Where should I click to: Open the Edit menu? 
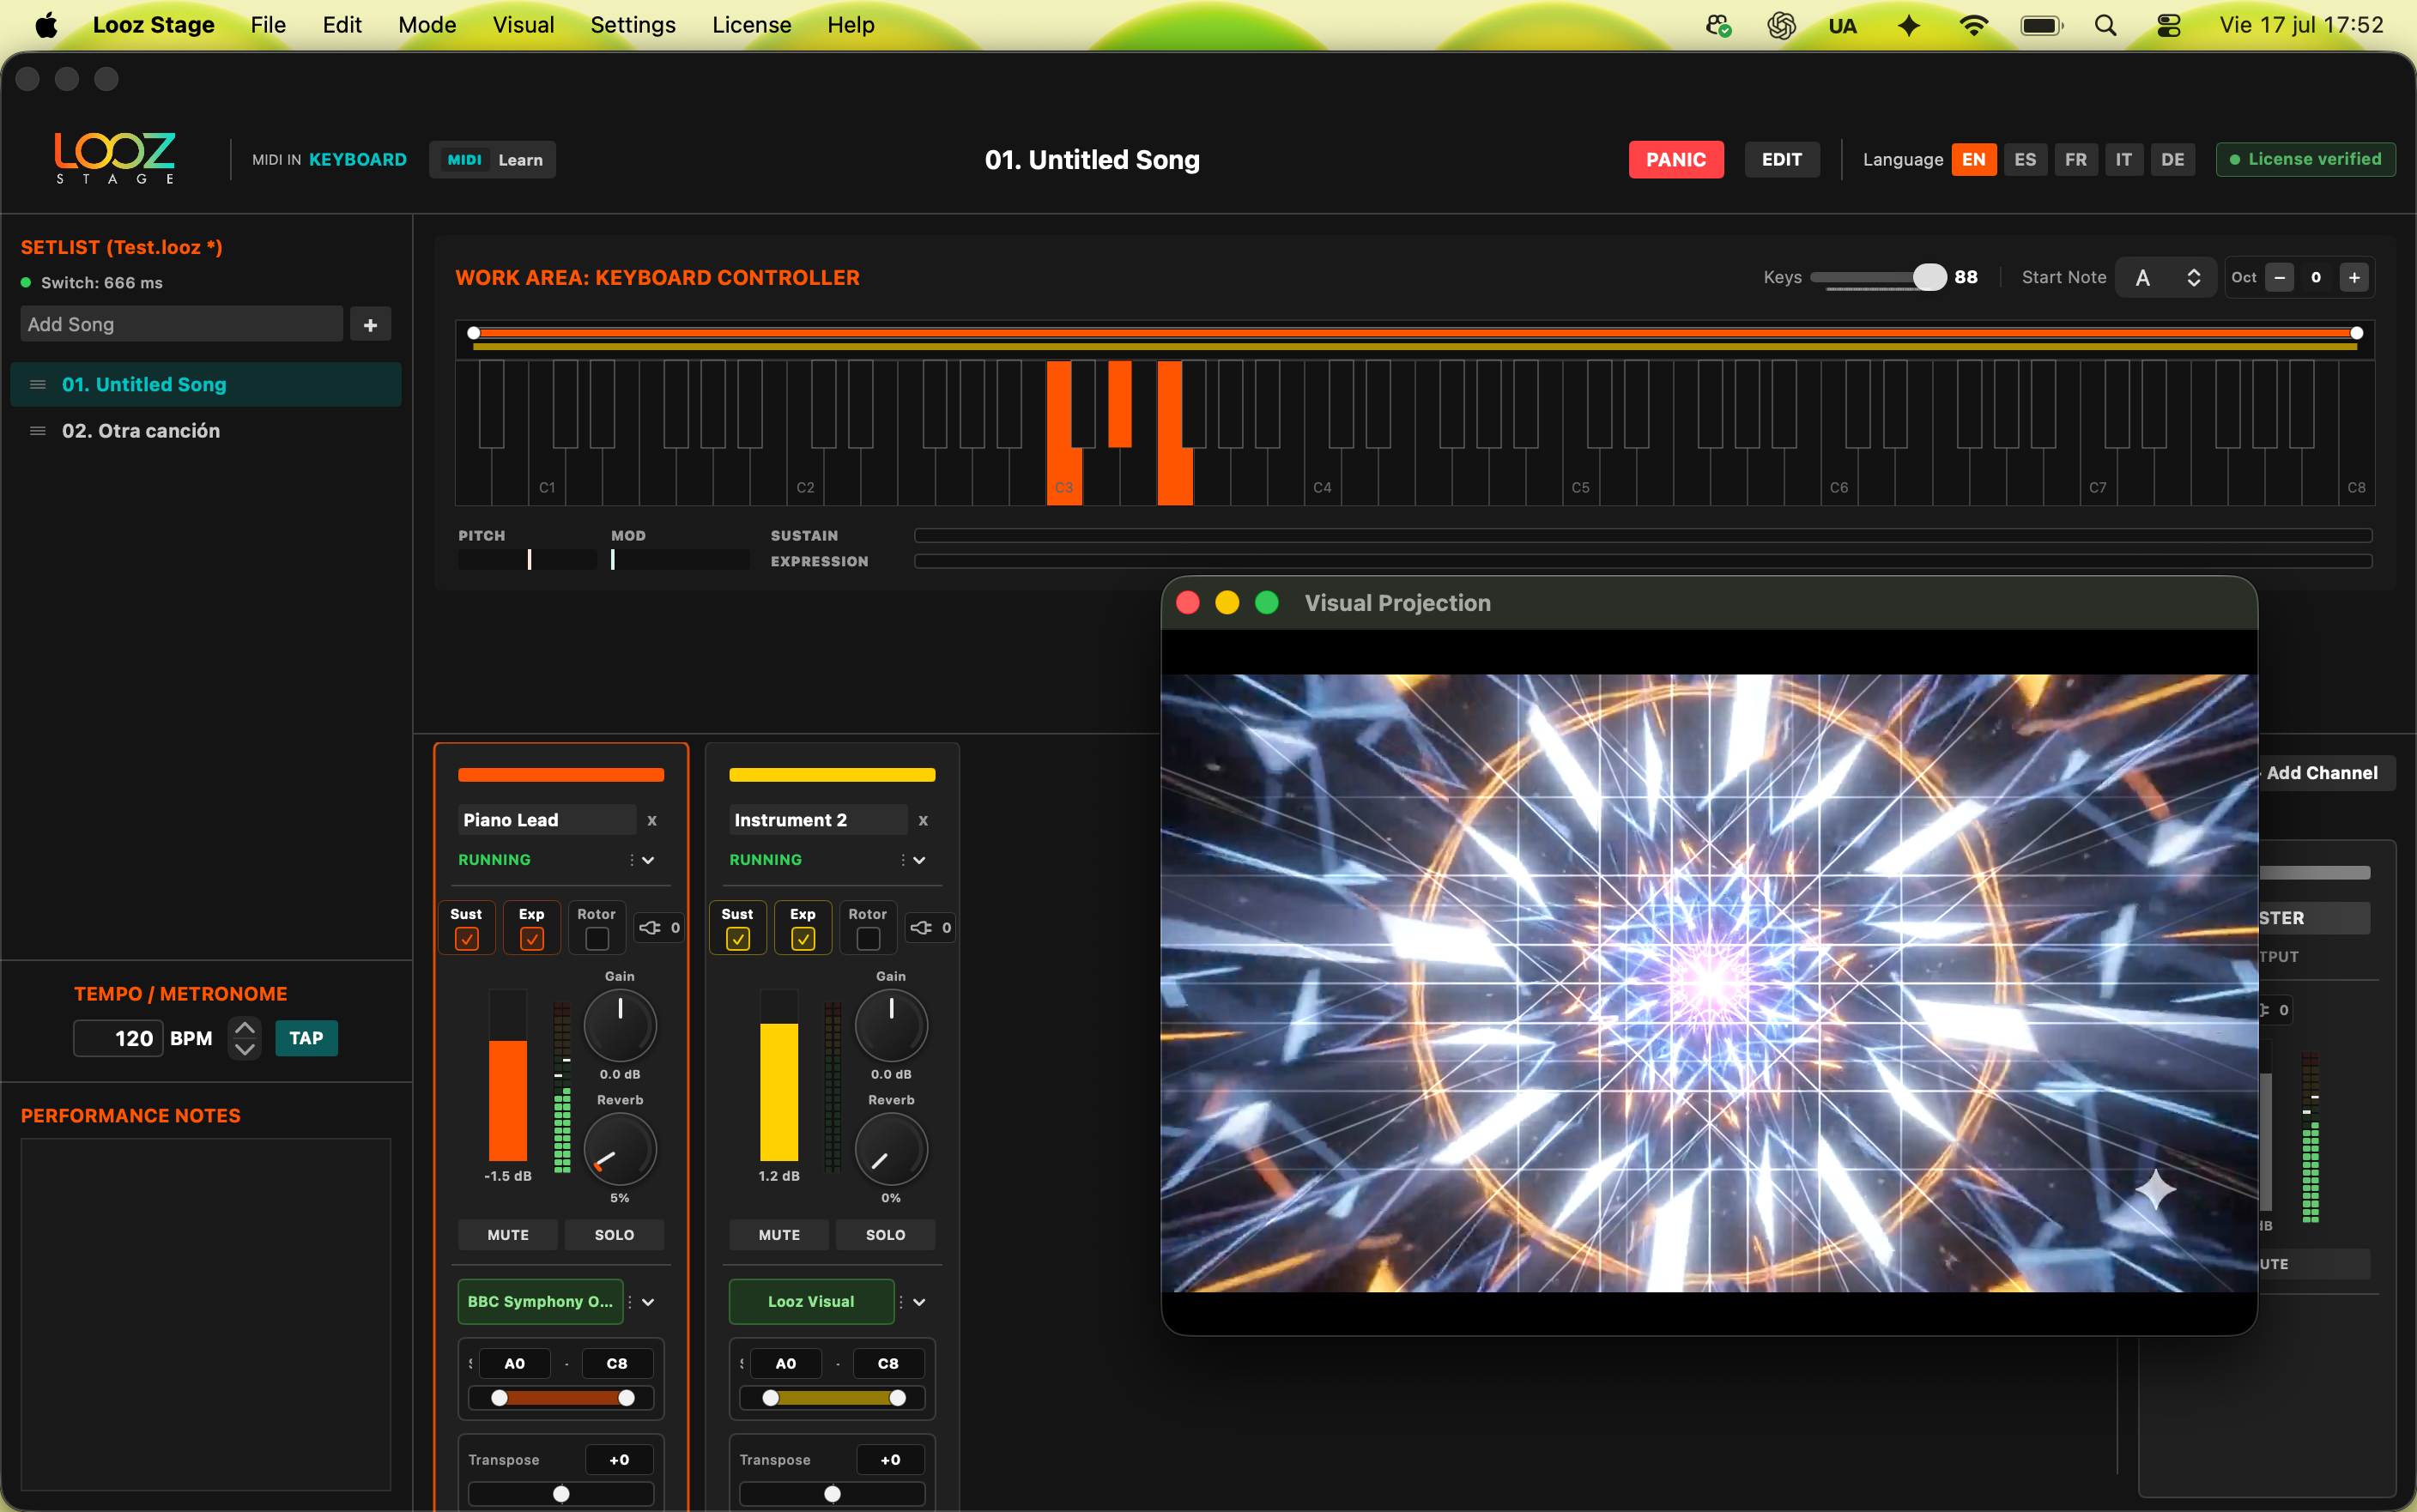[x=342, y=25]
